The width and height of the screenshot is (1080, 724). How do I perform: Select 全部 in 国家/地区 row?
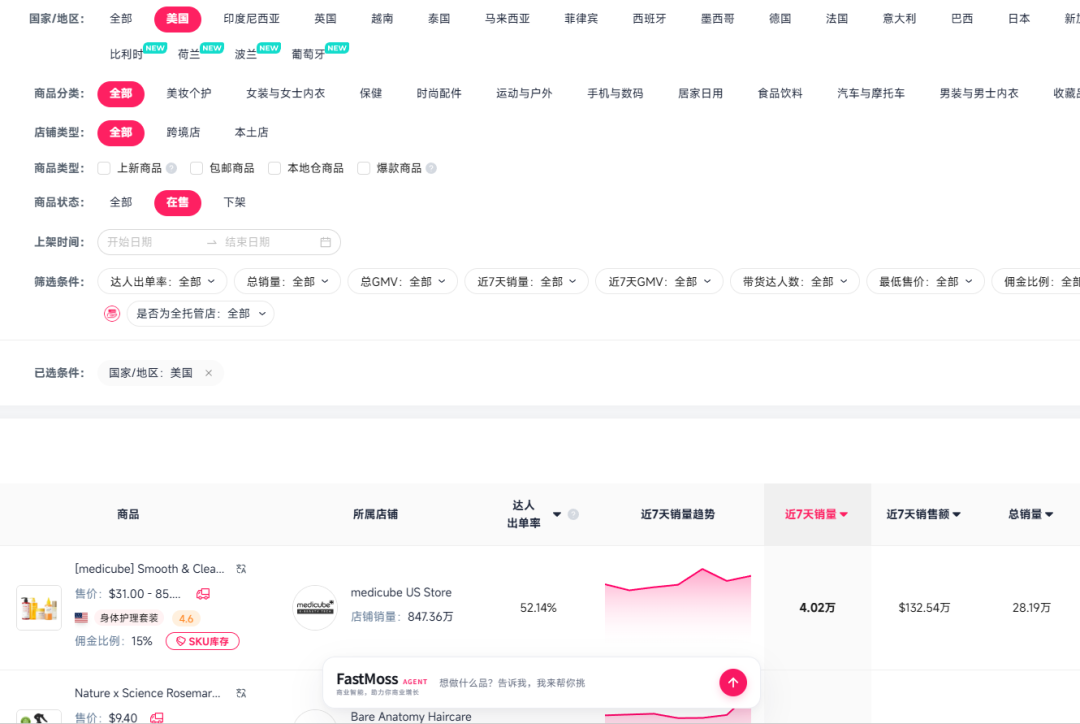(121, 19)
